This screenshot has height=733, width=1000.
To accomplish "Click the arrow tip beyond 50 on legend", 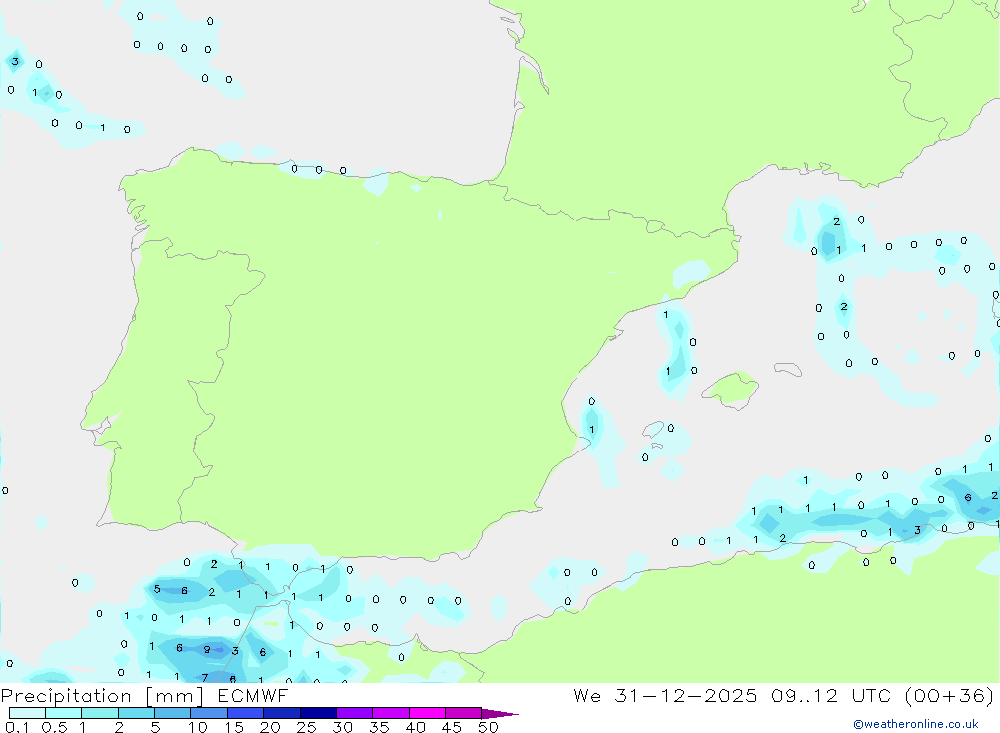I will (500, 714).
